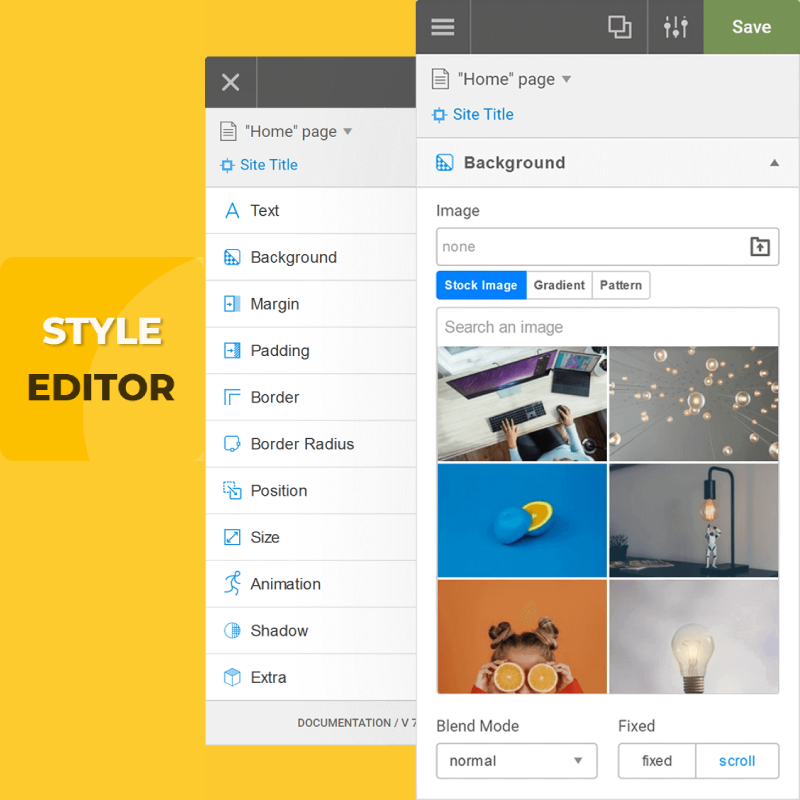800x800 pixels.
Task: Click the overlapping pages icon near Save
Action: point(620,27)
